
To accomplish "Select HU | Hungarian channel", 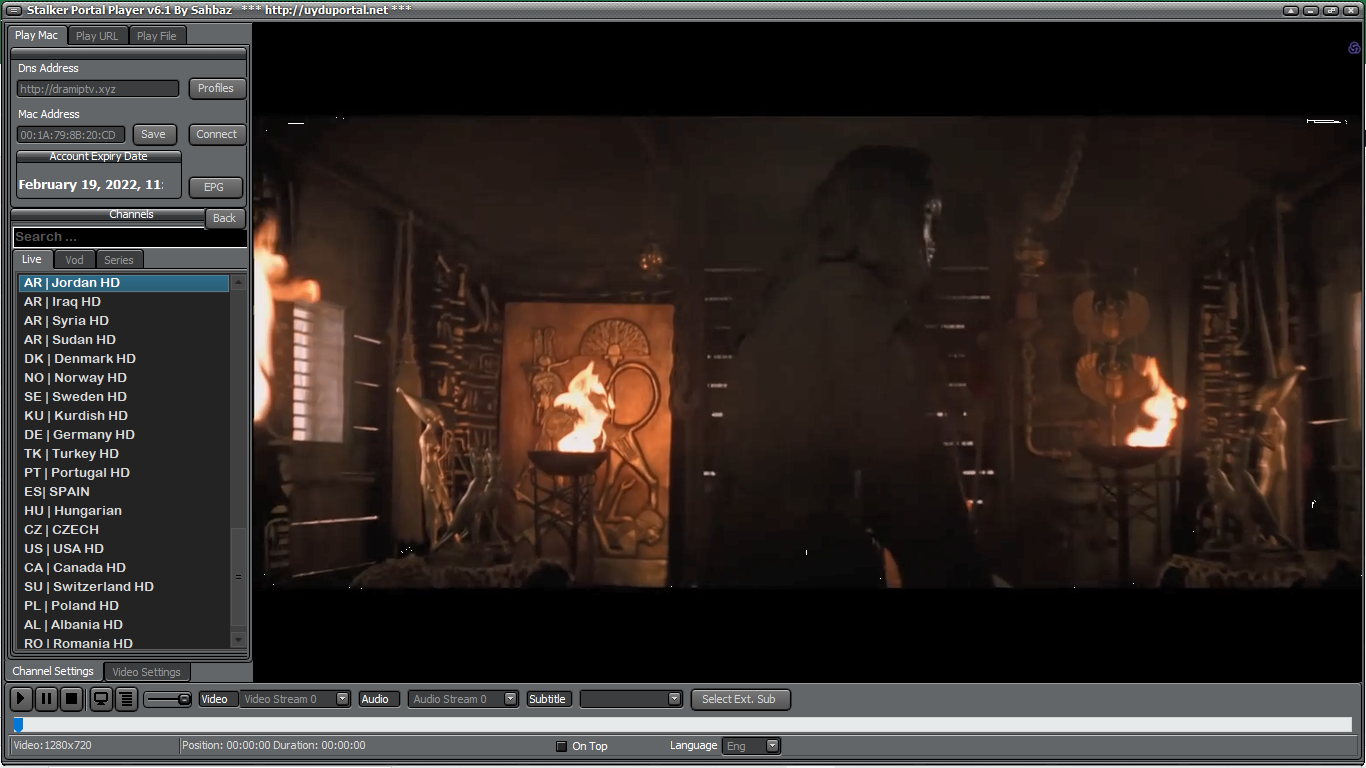I will [x=124, y=511].
